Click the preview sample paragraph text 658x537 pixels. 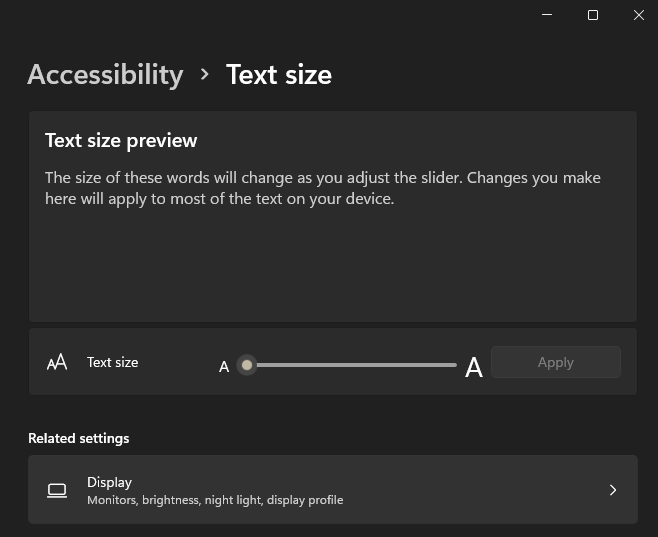322,188
